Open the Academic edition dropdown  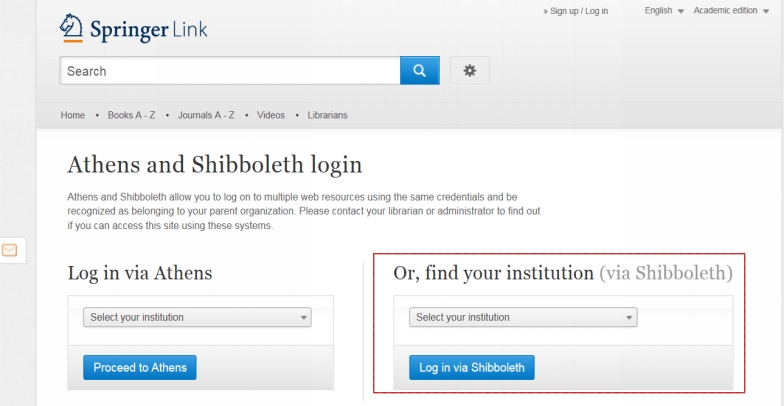tap(731, 10)
